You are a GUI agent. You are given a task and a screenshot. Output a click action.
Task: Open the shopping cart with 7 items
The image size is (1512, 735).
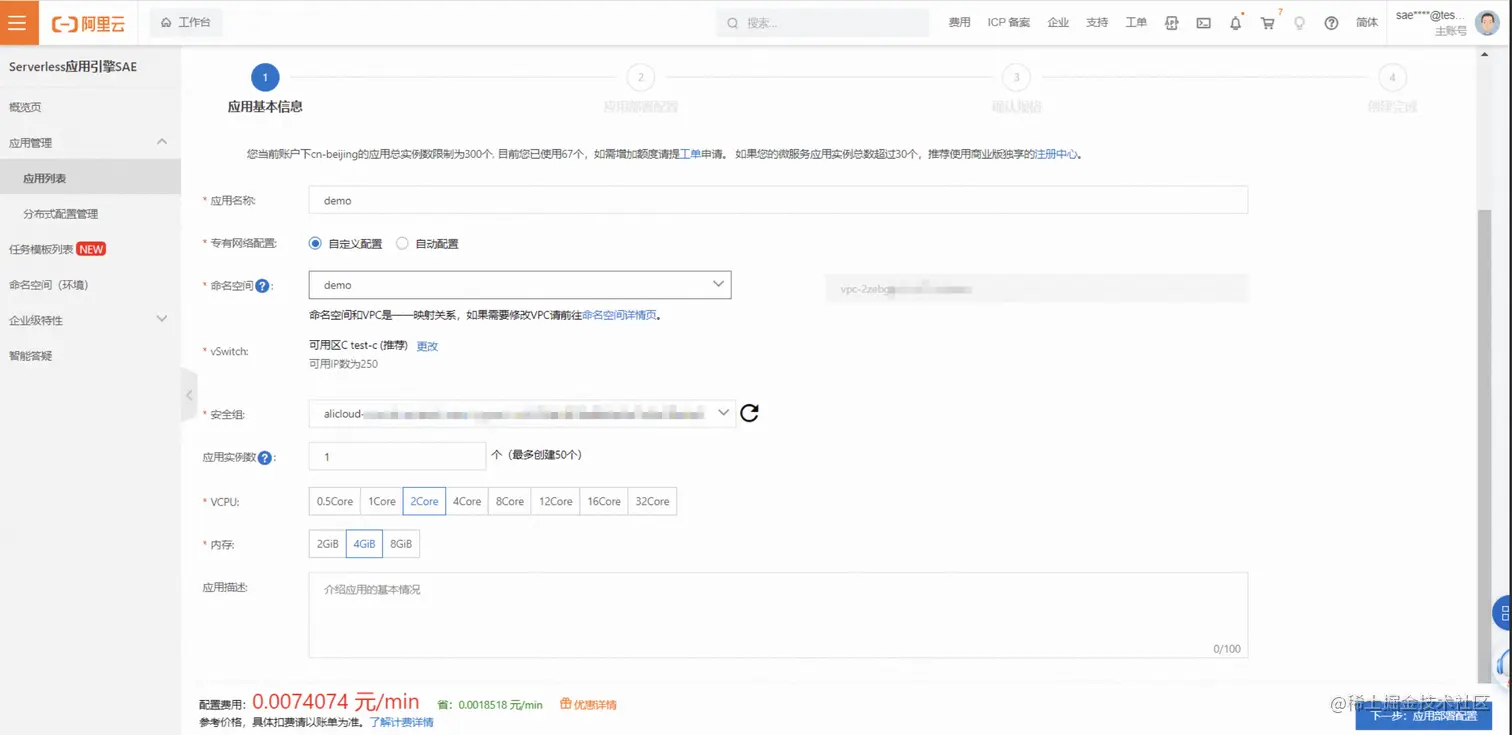(x=1267, y=22)
